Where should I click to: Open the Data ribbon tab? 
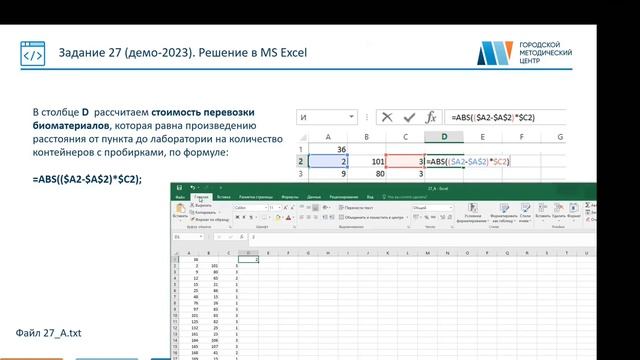[314, 197]
